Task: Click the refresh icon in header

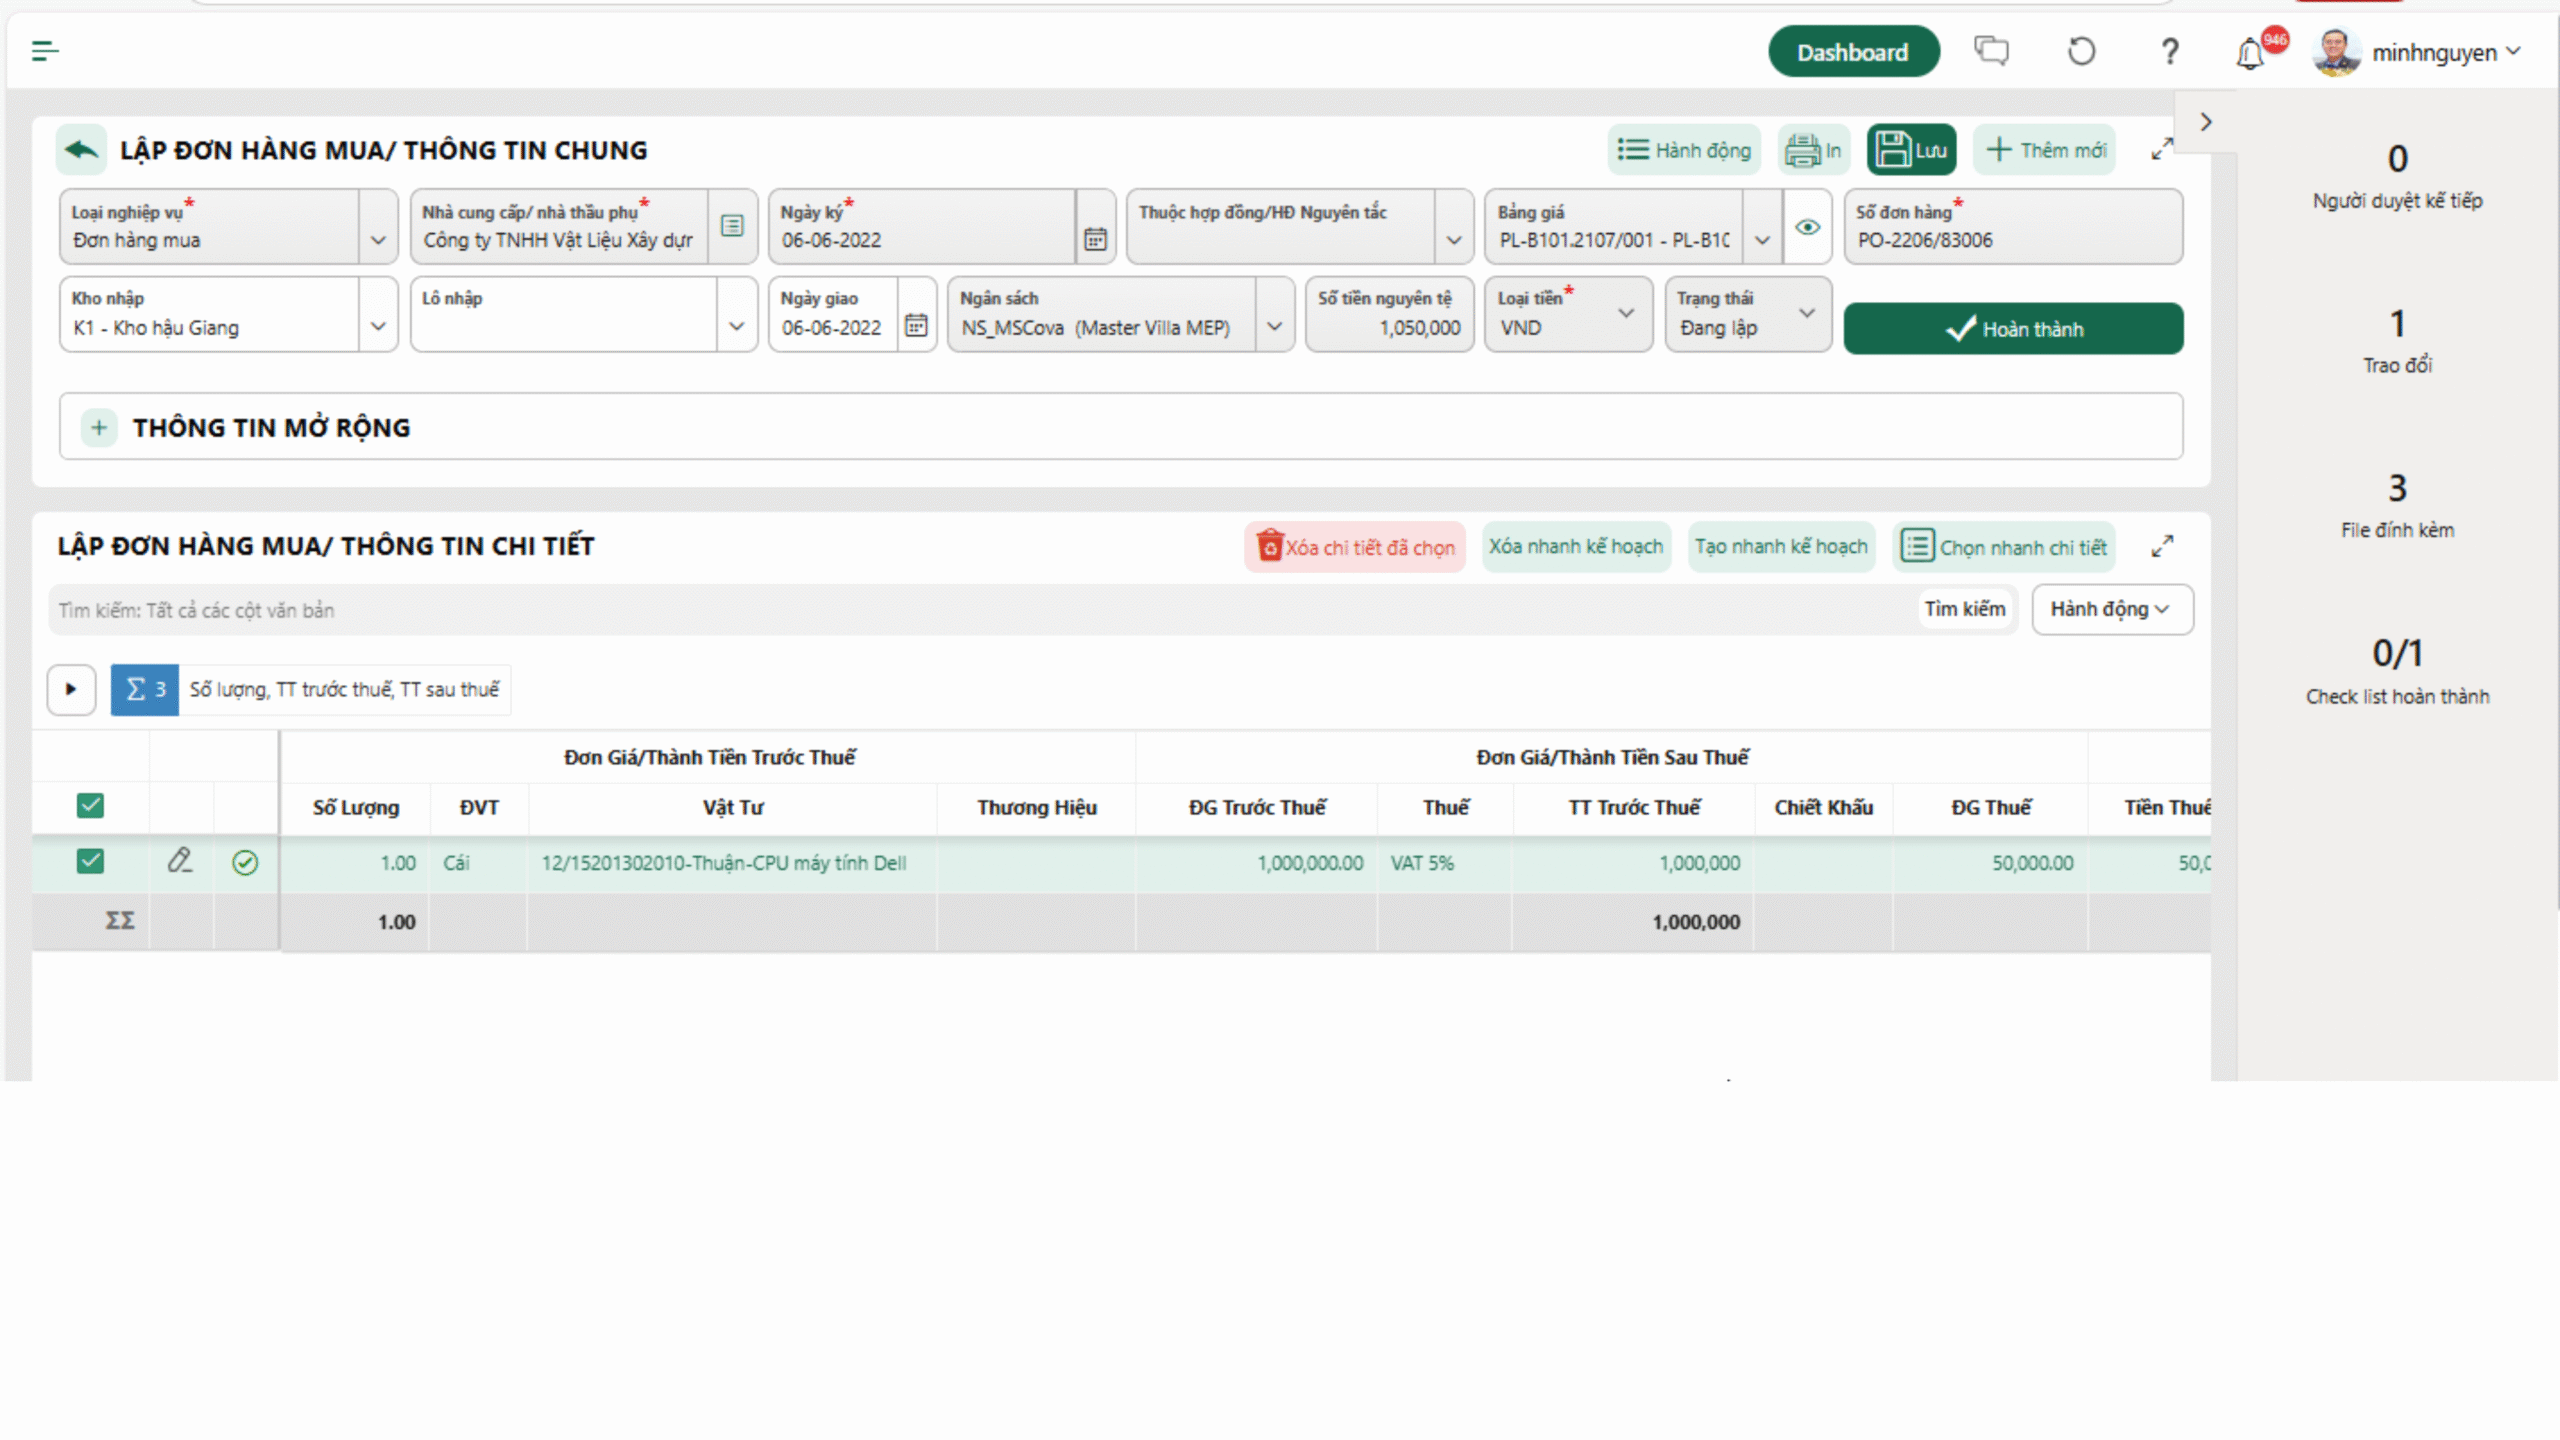Action: click(2081, 51)
